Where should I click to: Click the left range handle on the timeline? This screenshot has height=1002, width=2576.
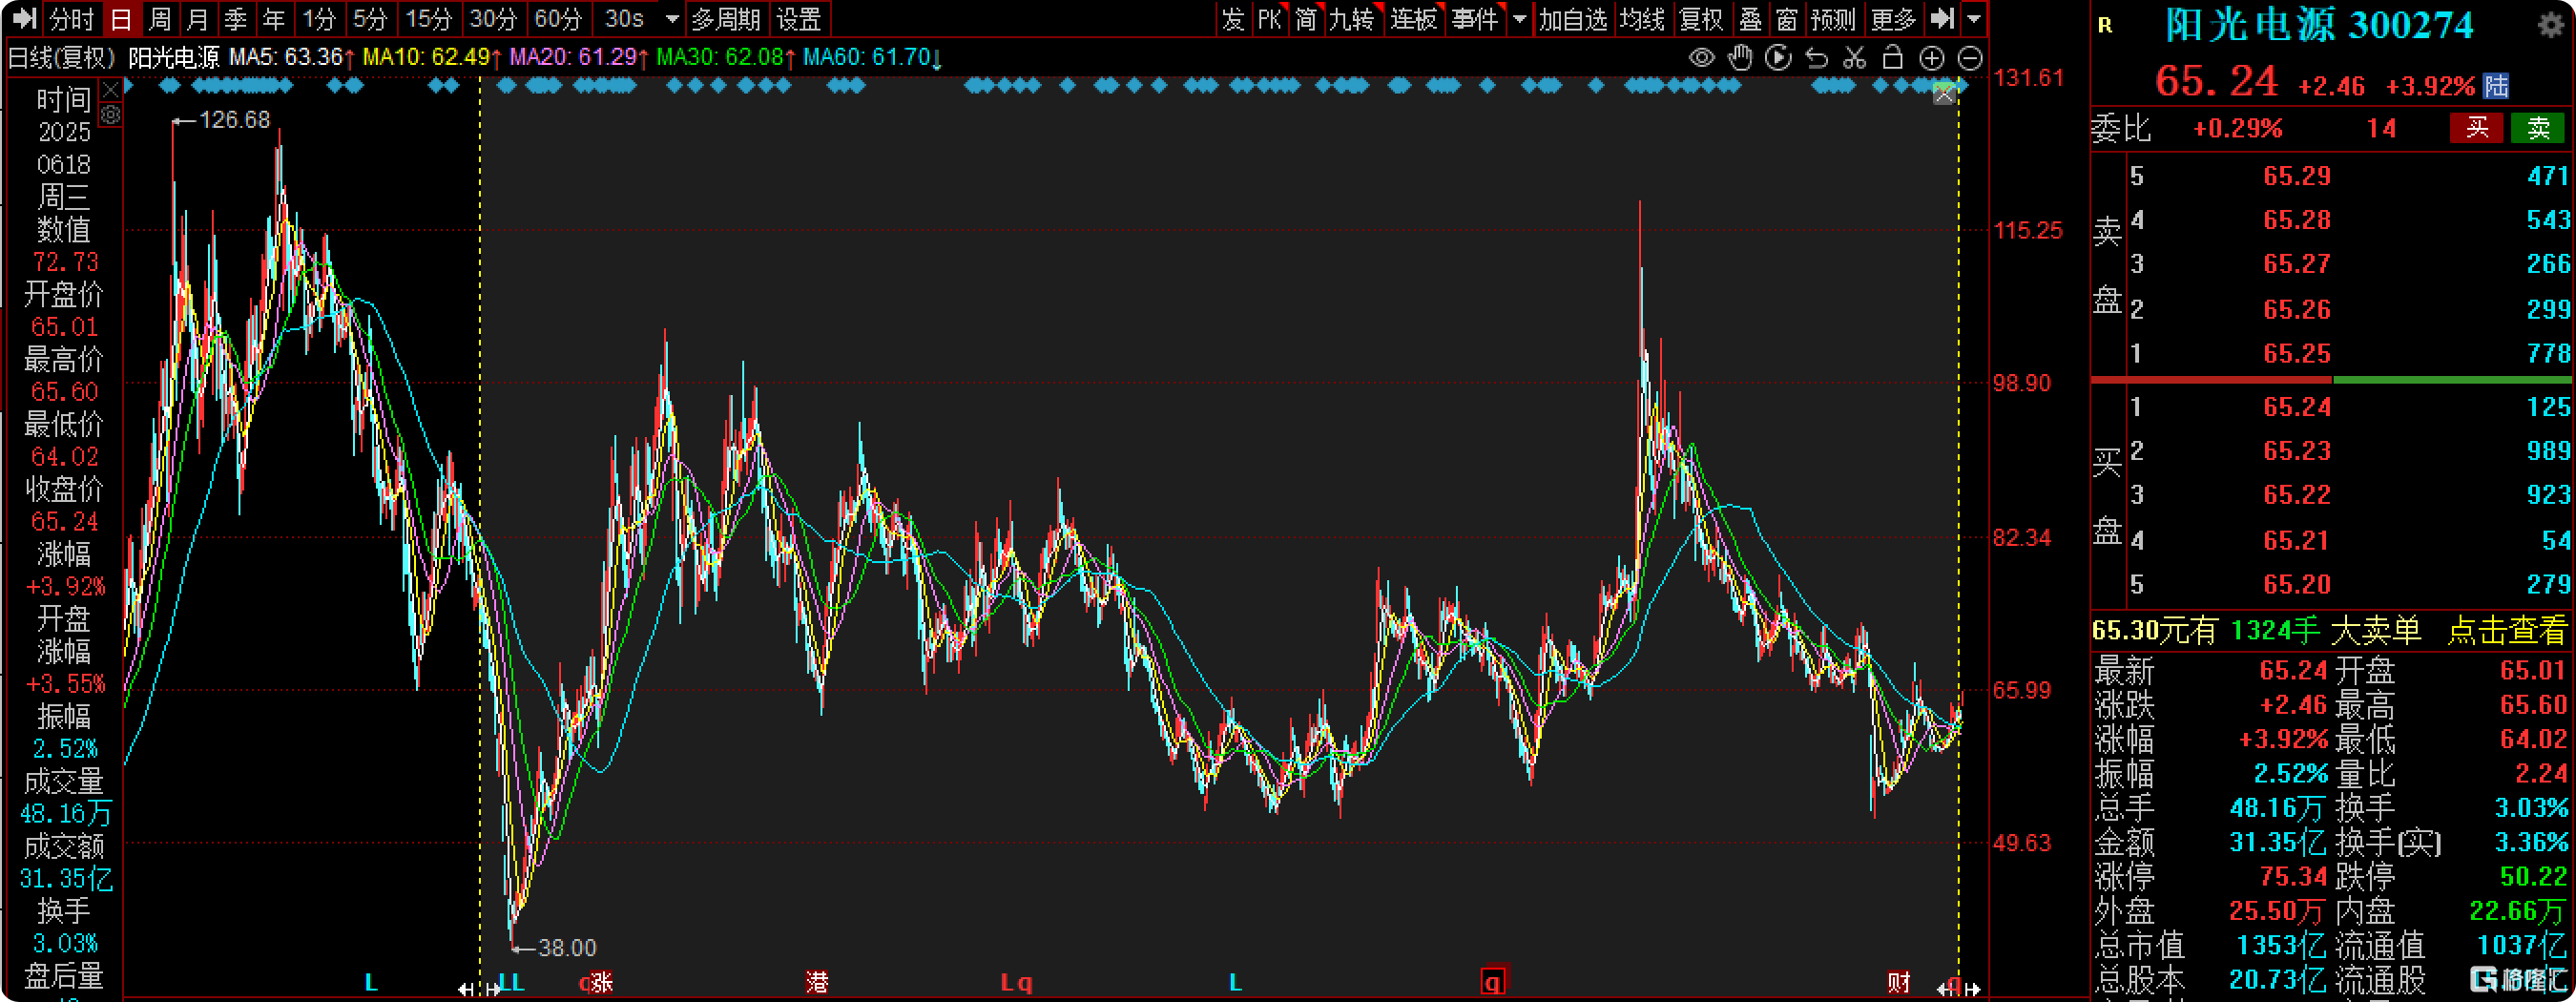point(479,989)
